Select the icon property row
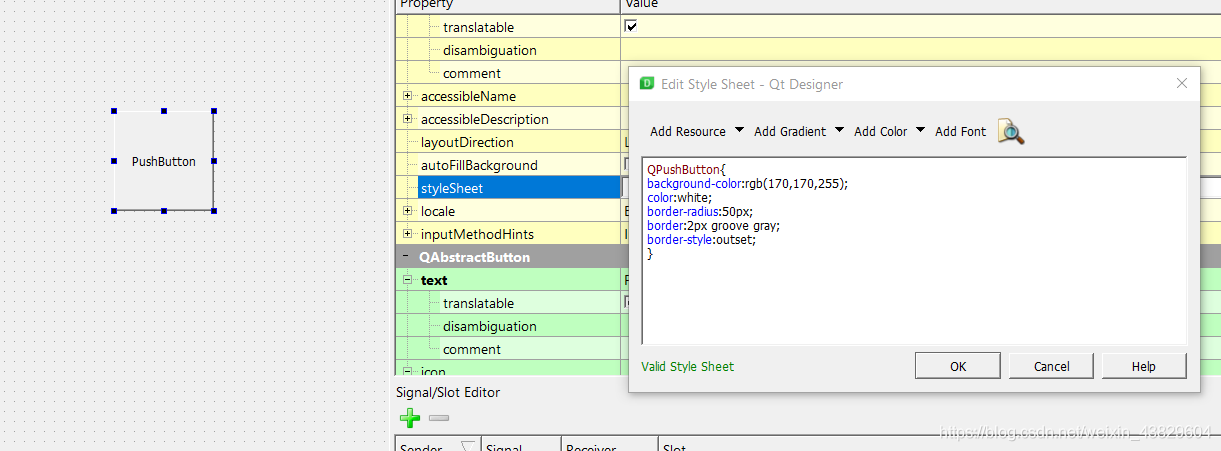1221x451 pixels. pyautogui.click(x=508, y=372)
